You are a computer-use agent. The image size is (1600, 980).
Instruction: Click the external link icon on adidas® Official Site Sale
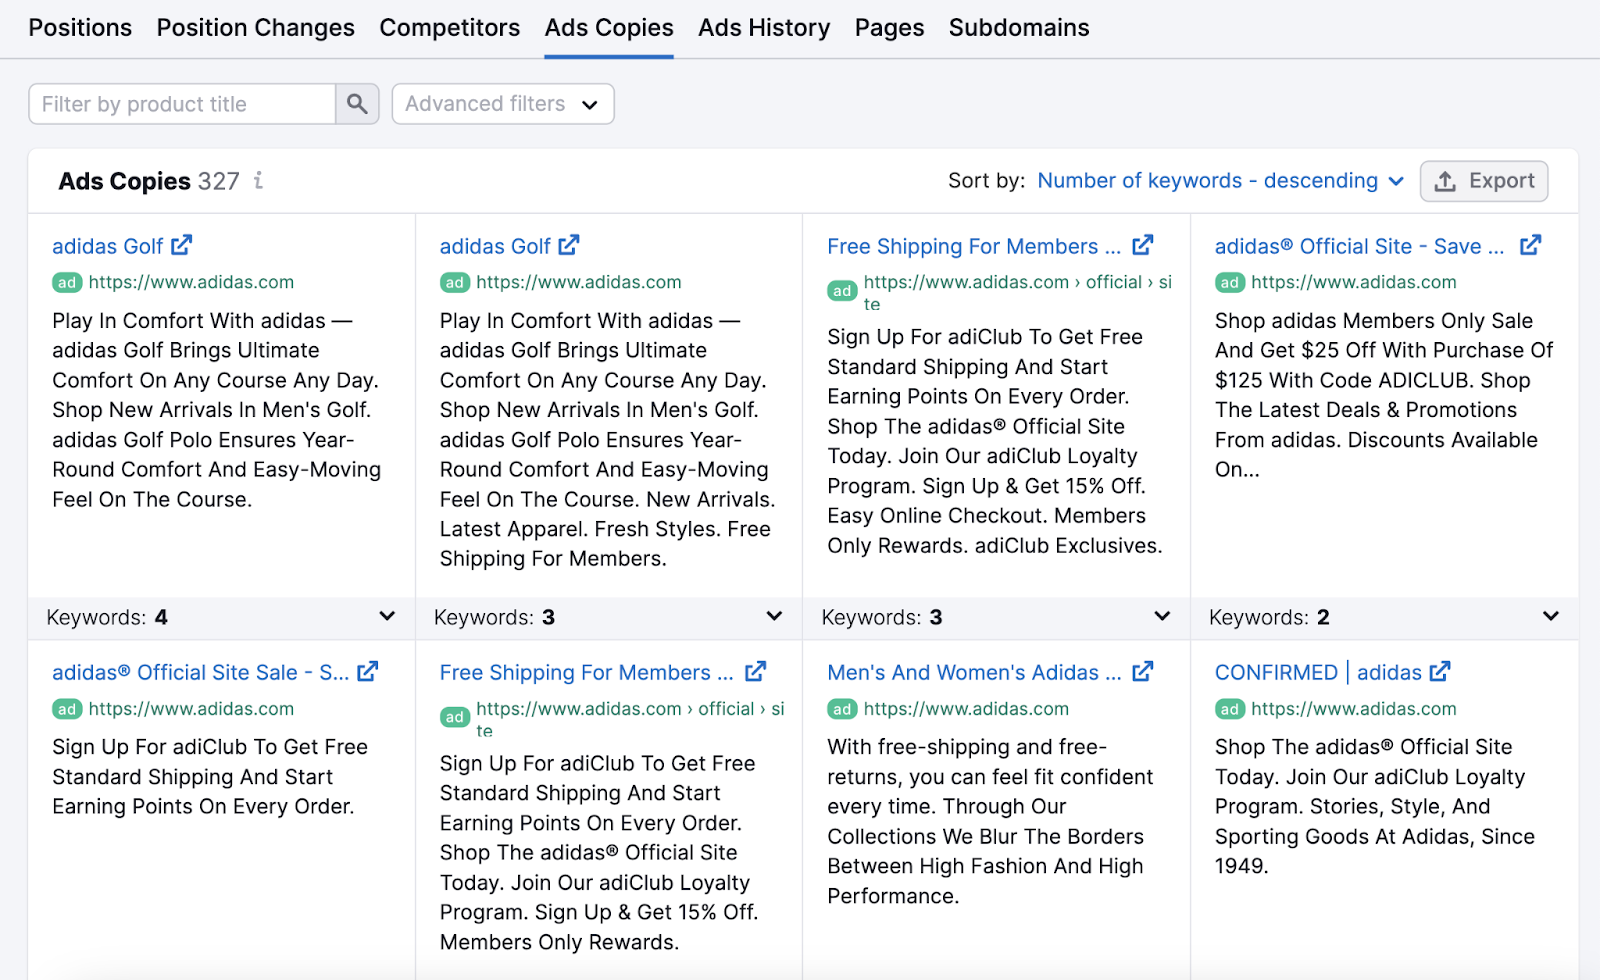click(x=369, y=672)
